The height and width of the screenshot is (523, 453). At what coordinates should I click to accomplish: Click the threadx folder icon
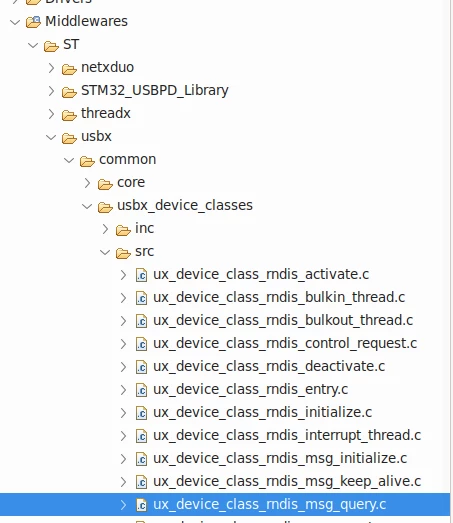coord(69,115)
